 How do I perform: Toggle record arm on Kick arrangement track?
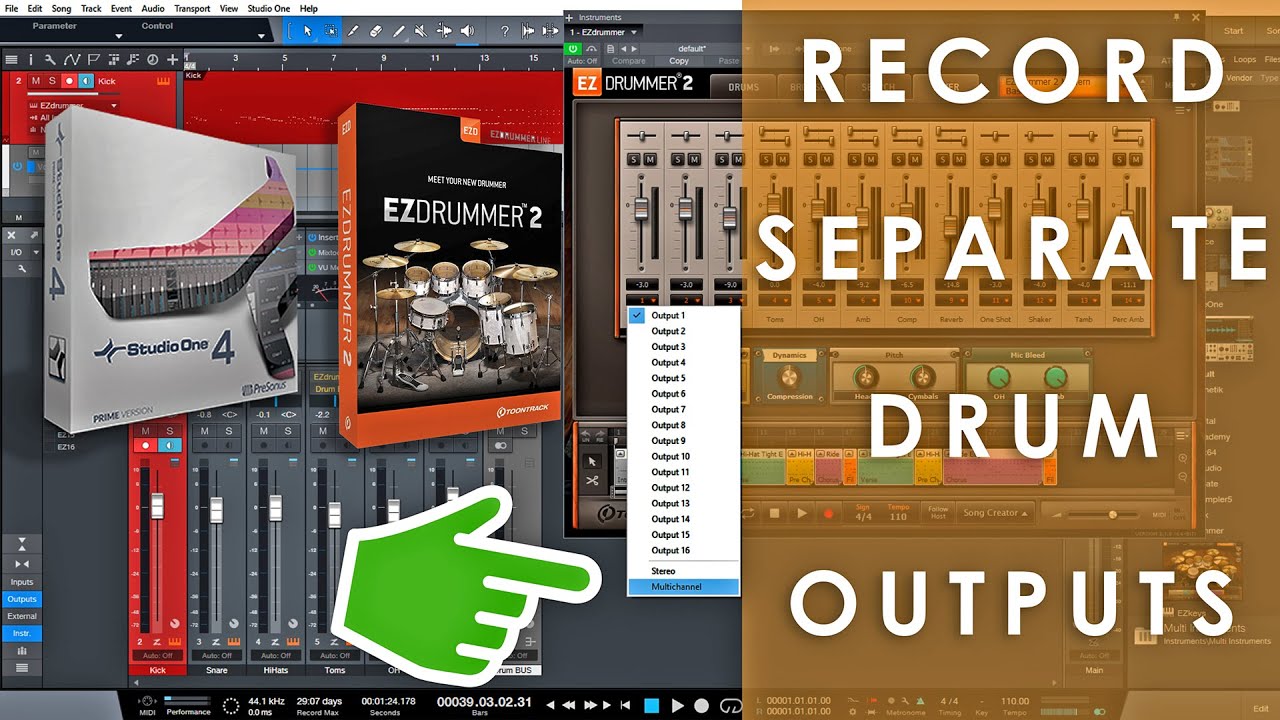[x=69, y=80]
